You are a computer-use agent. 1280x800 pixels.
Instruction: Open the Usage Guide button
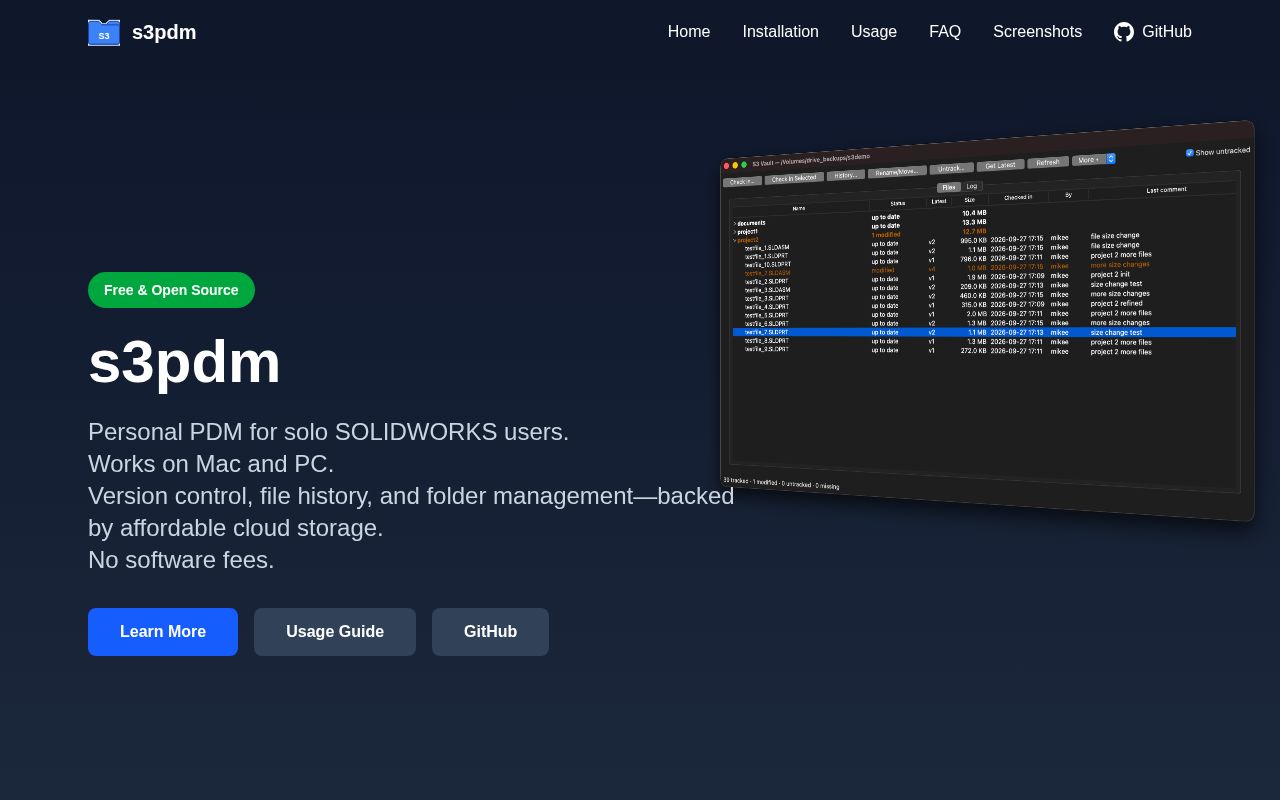pyautogui.click(x=335, y=632)
